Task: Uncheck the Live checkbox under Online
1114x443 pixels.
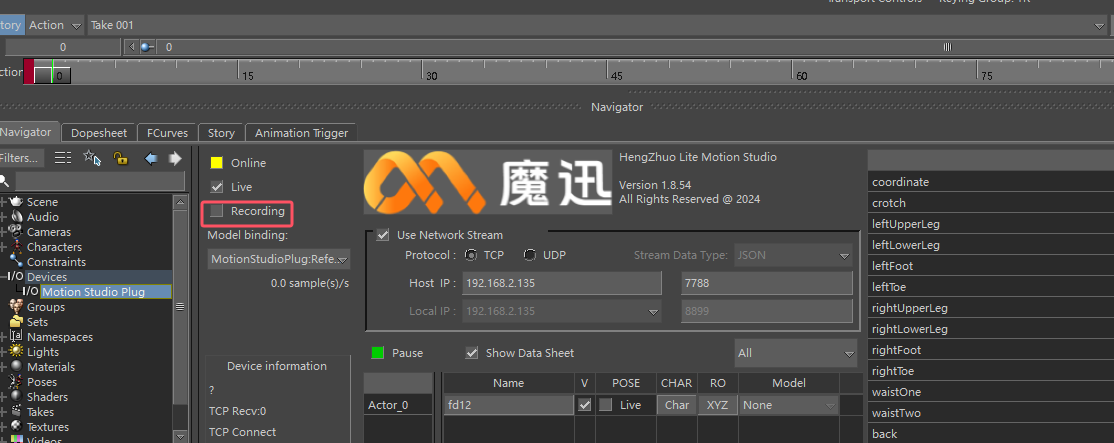Action: [x=217, y=187]
